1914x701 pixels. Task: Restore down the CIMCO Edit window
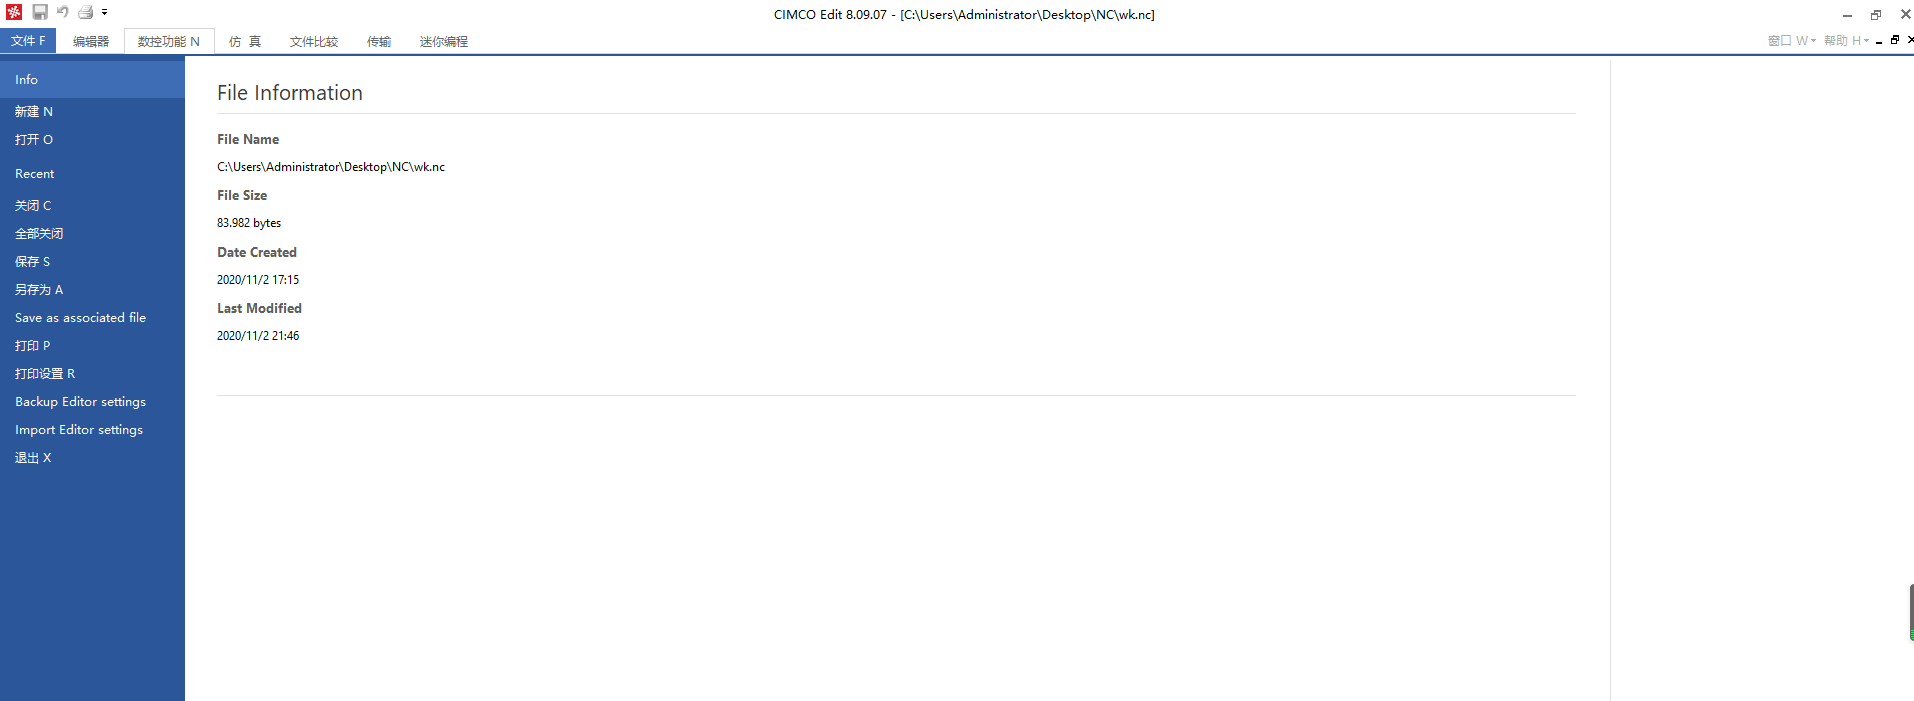point(1876,14)
